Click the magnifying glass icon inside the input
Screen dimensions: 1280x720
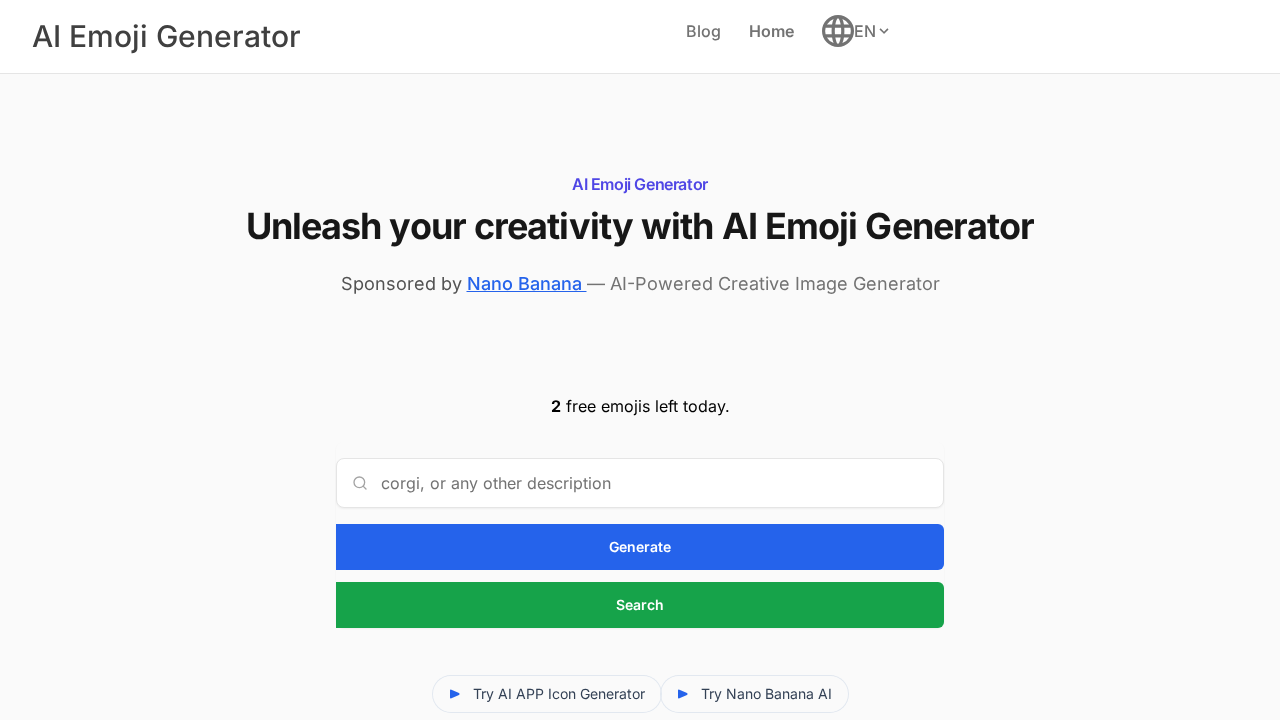coord(360,483)
